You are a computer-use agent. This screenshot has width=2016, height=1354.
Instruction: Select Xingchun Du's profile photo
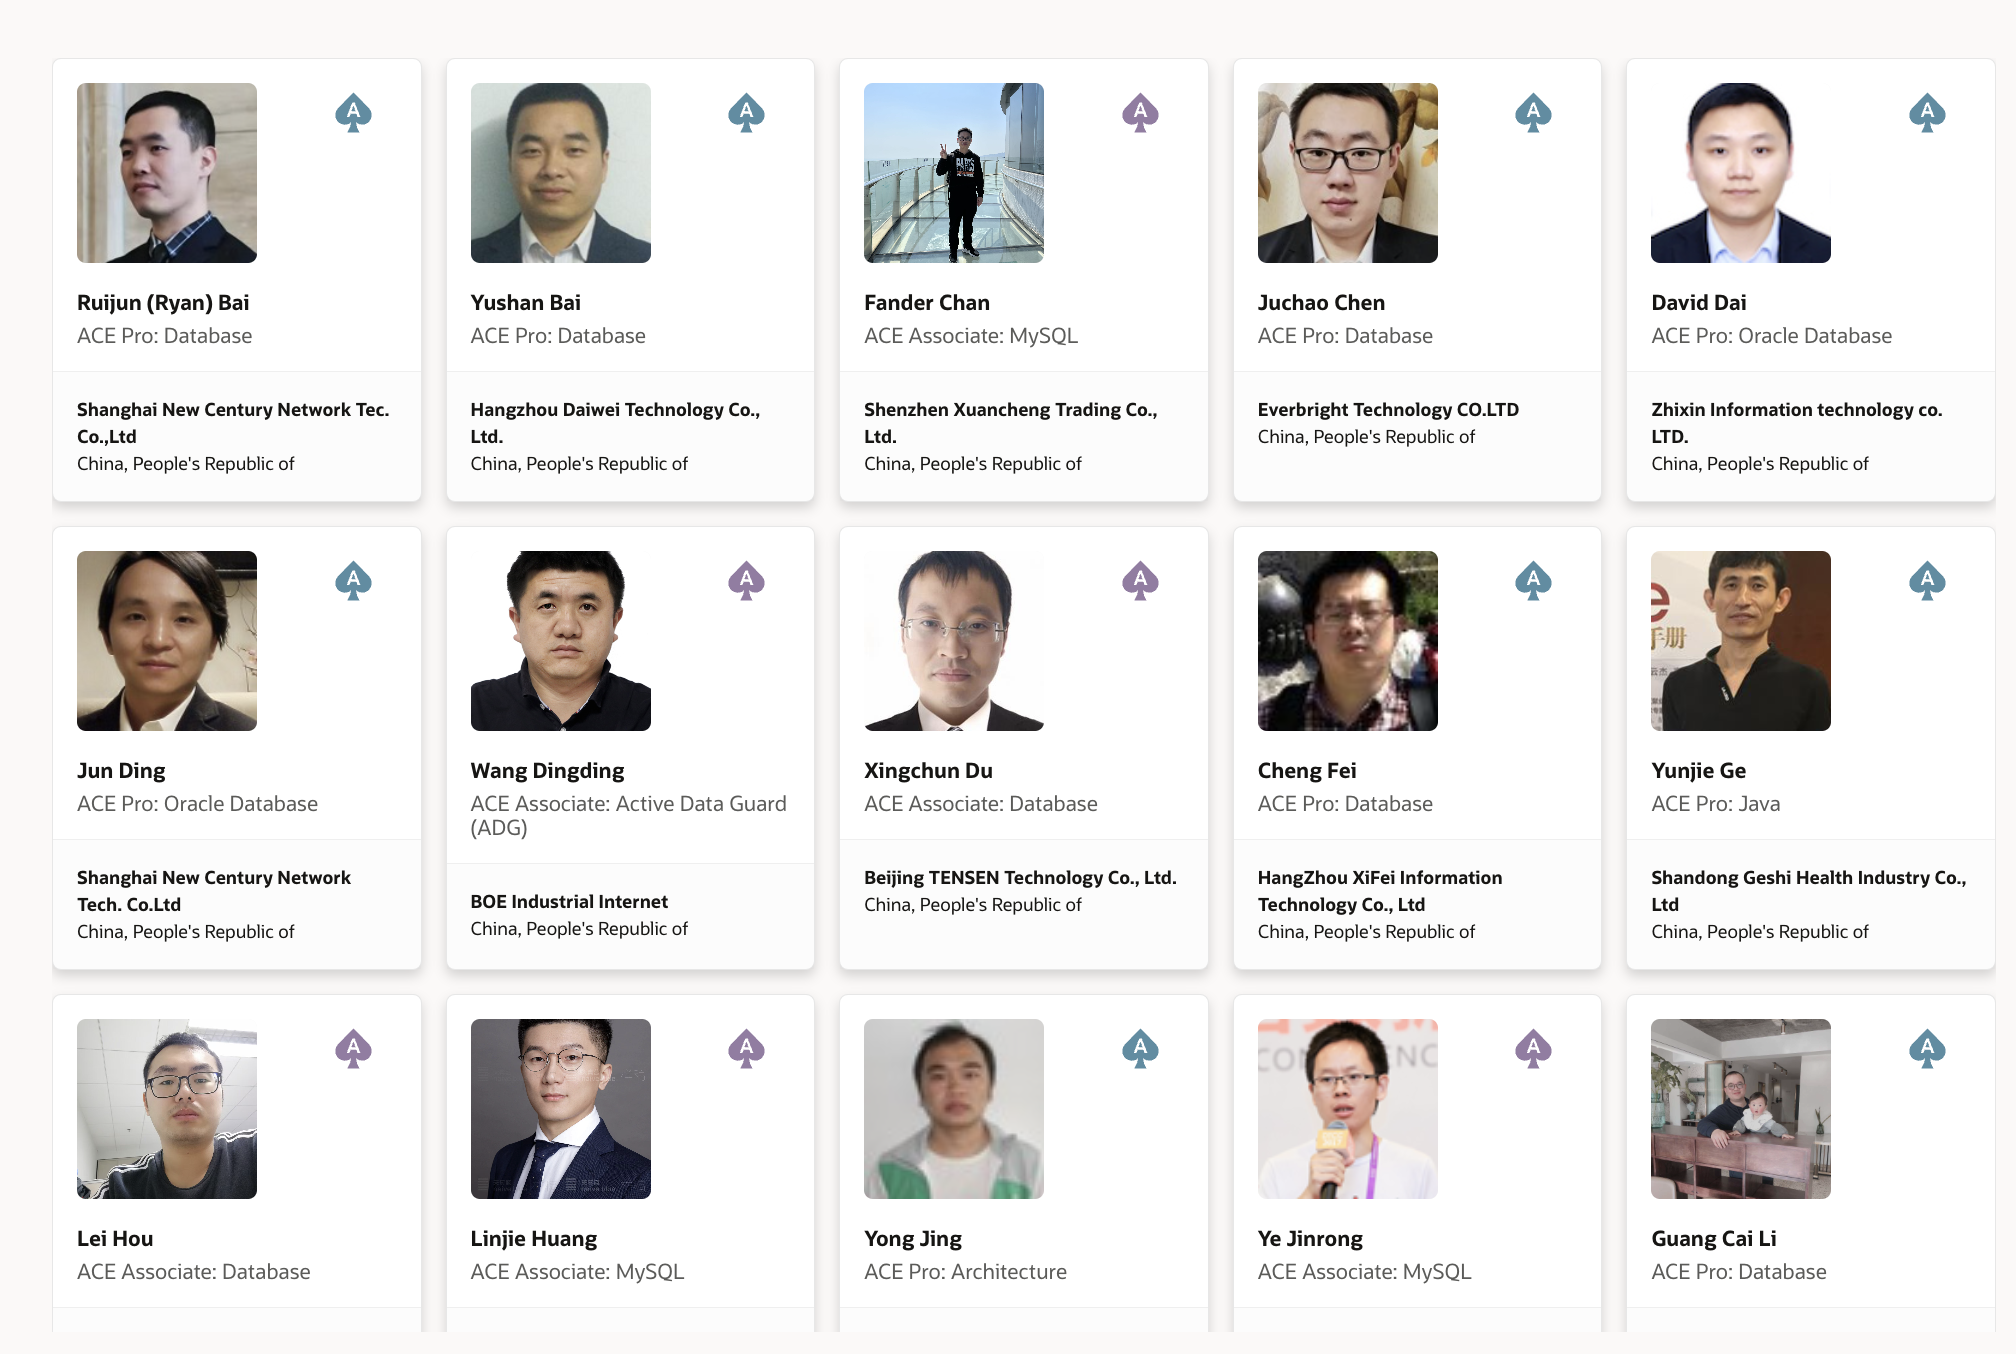pos(953,641)
